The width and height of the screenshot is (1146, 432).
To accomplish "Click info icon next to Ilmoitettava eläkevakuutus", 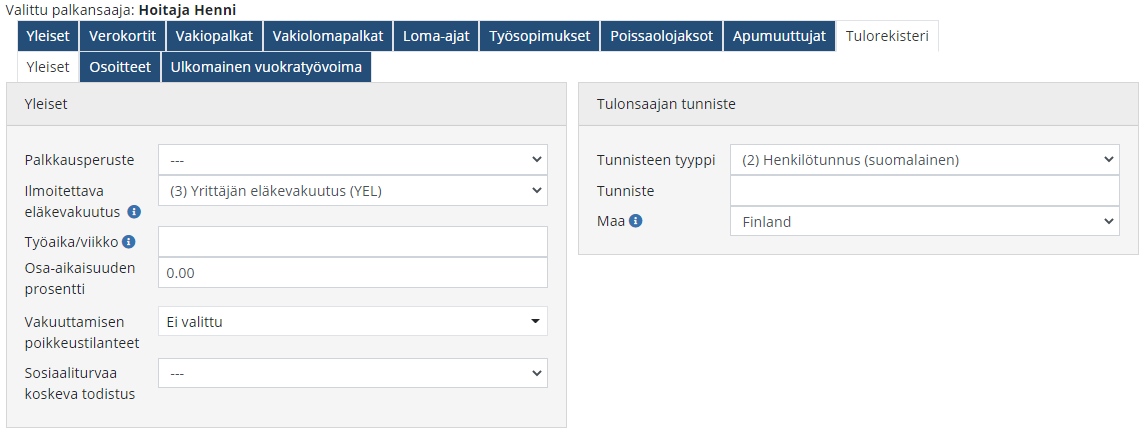I will click(134, 212).
